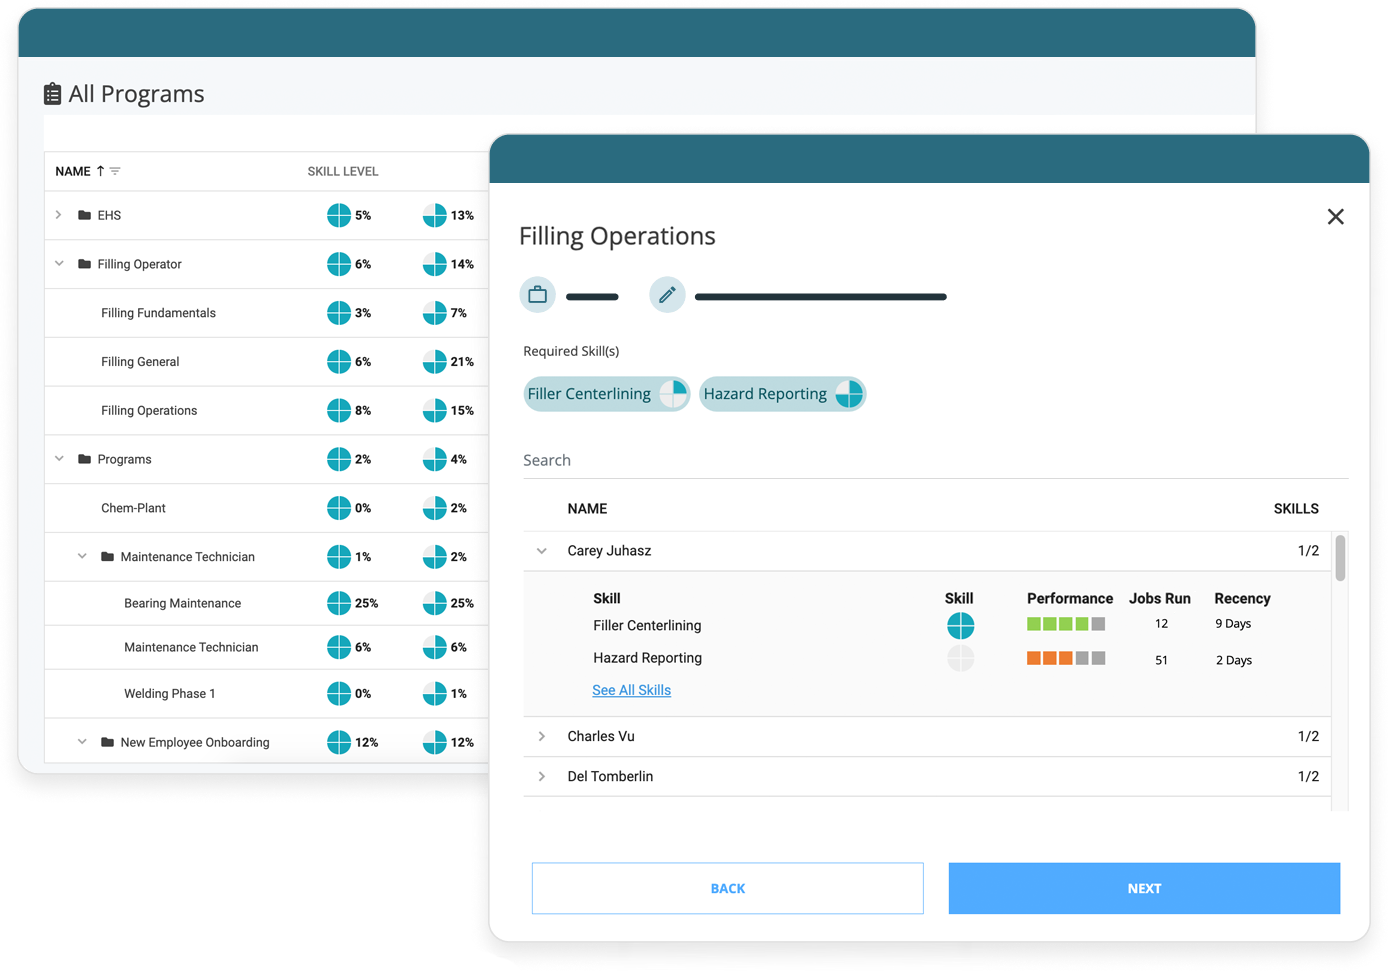Viewport: 1388px width, 971px height.
Task: Click the first 12% circle for New Employee Onboarding
Action: click(339, 742)
